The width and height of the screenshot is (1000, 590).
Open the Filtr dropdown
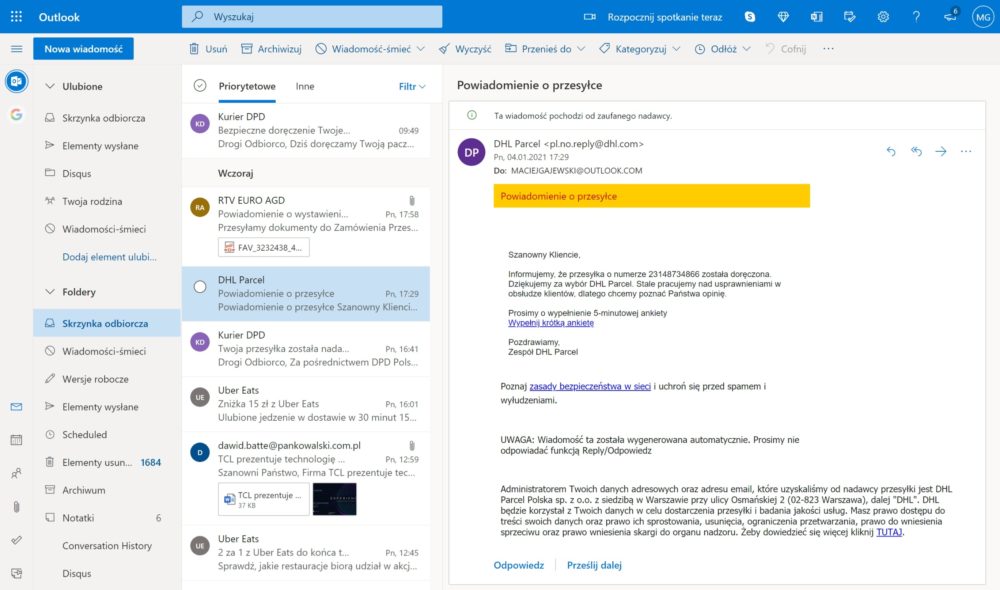tap(412, 86)
